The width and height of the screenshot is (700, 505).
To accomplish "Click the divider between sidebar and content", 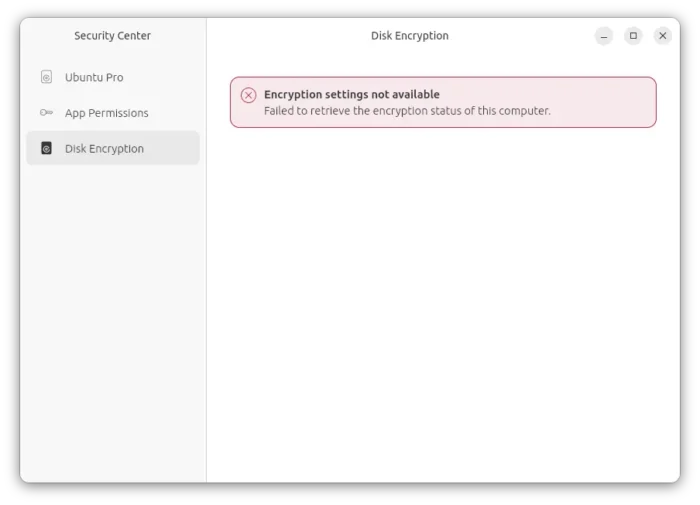I will click(x=206, y=300).
